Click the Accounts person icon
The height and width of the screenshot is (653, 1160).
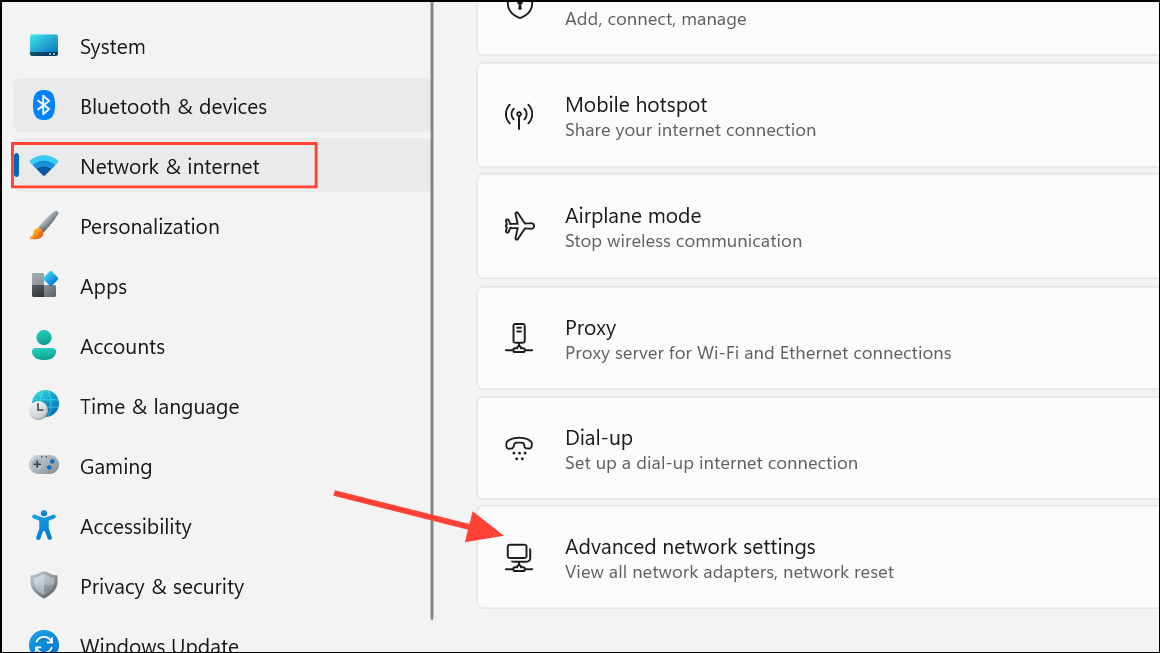(44, 345)
